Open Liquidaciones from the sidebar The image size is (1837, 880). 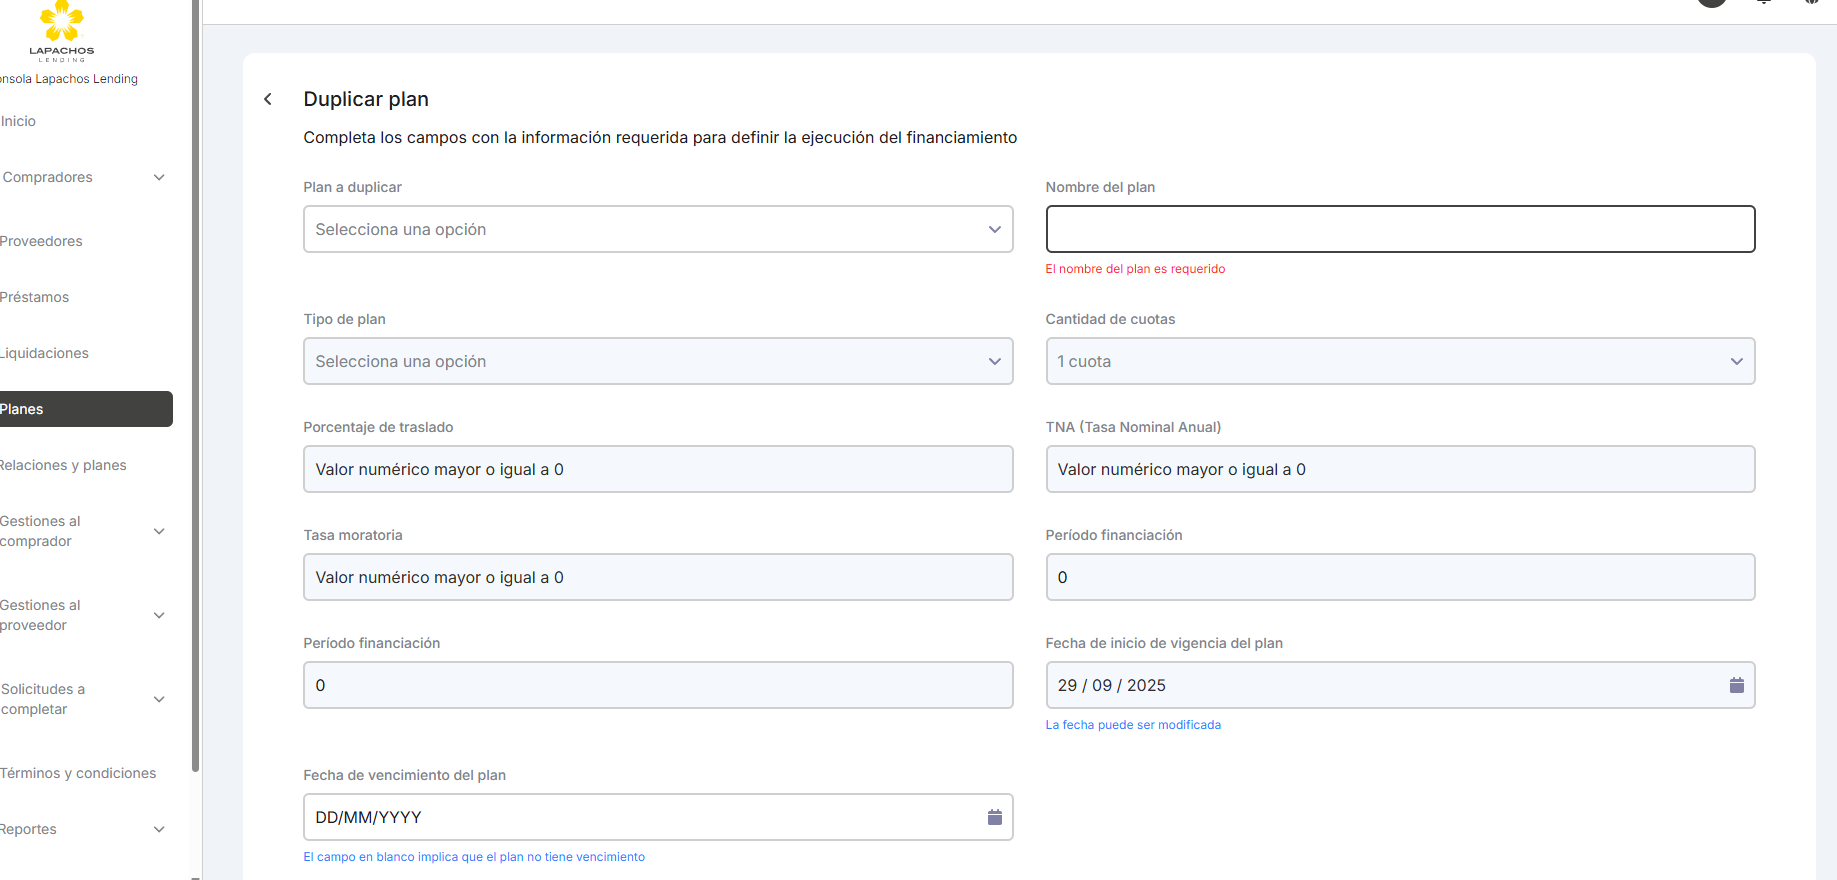pos(45,353)
